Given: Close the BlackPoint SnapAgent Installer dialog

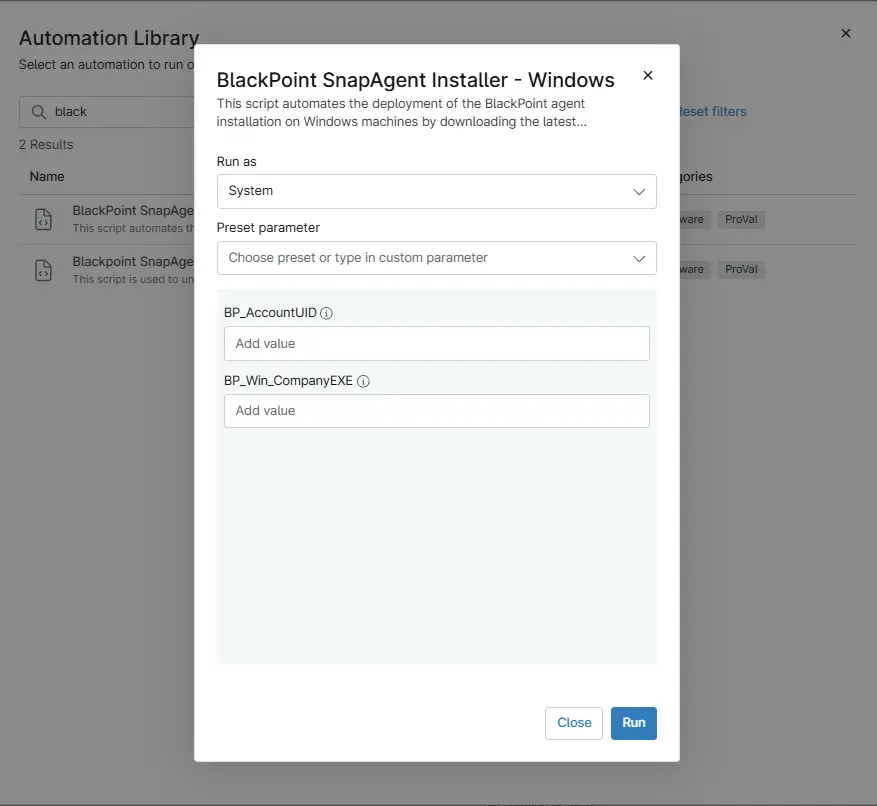Looking at the screenshot, I should point(647,76).
